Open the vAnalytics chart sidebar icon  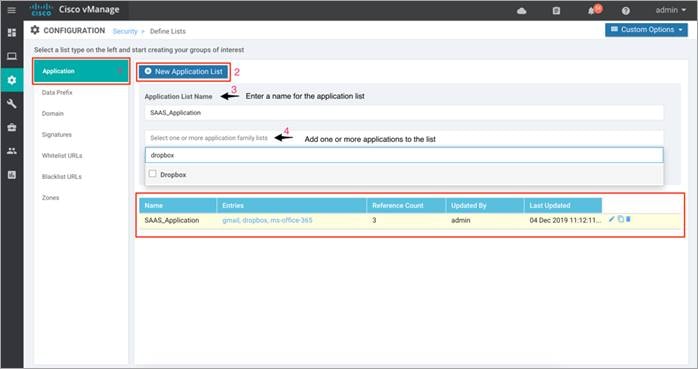12,174
